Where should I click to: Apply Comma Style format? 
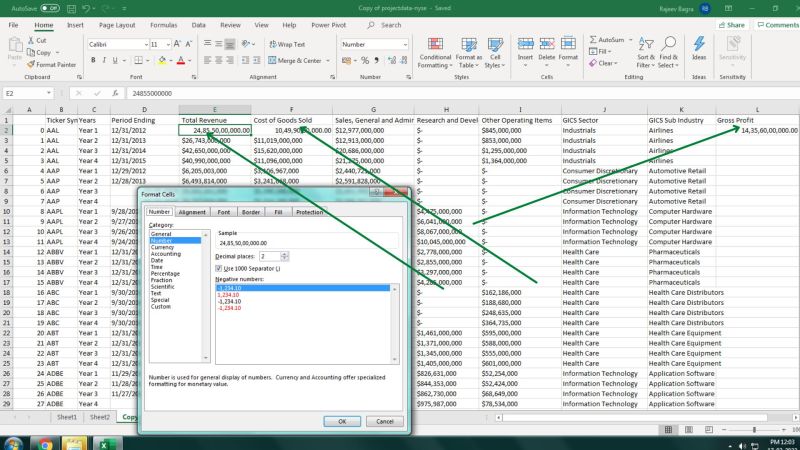pos(377,60)
